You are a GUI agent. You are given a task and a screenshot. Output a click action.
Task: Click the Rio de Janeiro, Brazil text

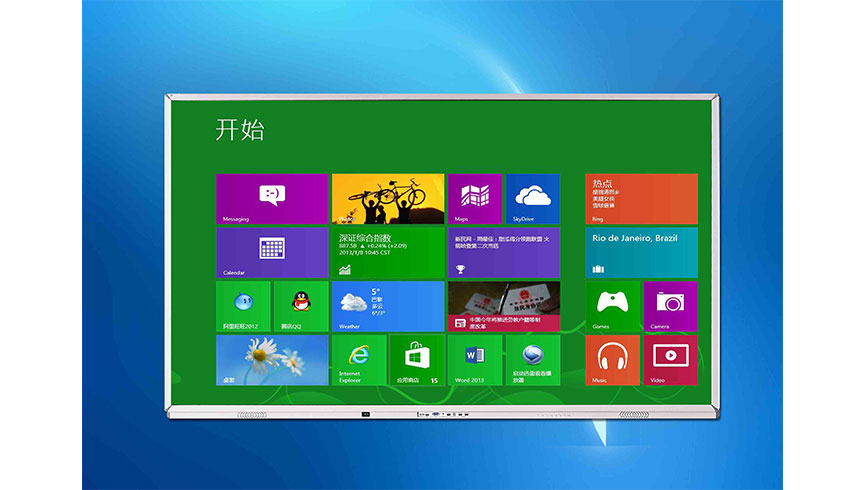pyautogui.click(x=635, y=238)
